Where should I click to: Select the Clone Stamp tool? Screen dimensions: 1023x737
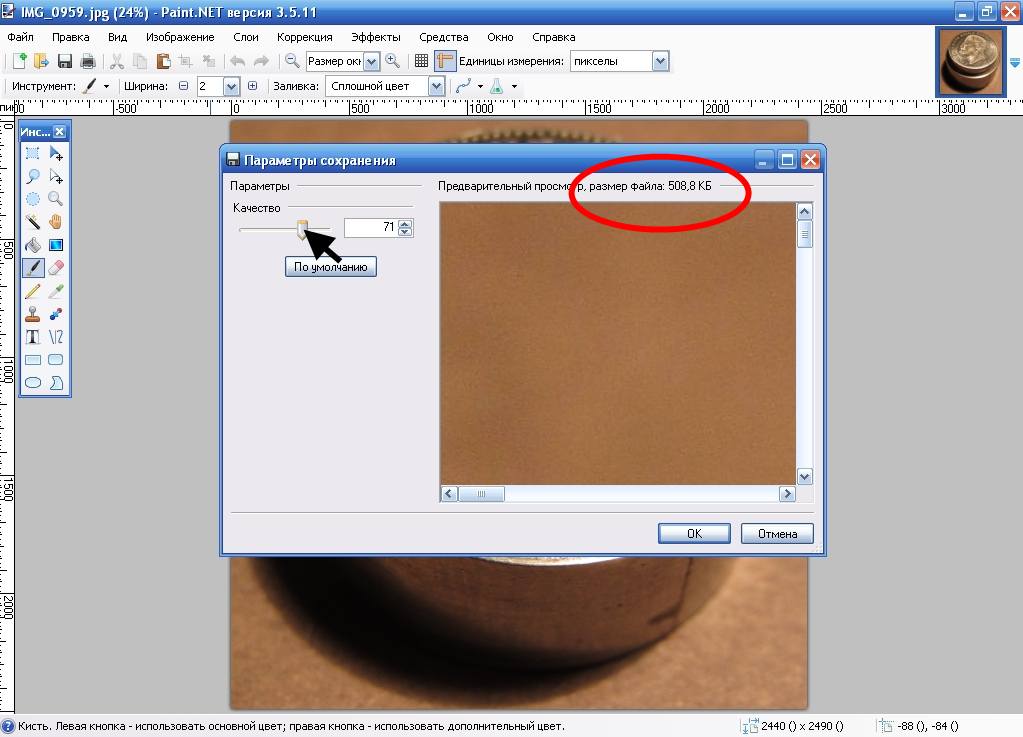(33, 314)
